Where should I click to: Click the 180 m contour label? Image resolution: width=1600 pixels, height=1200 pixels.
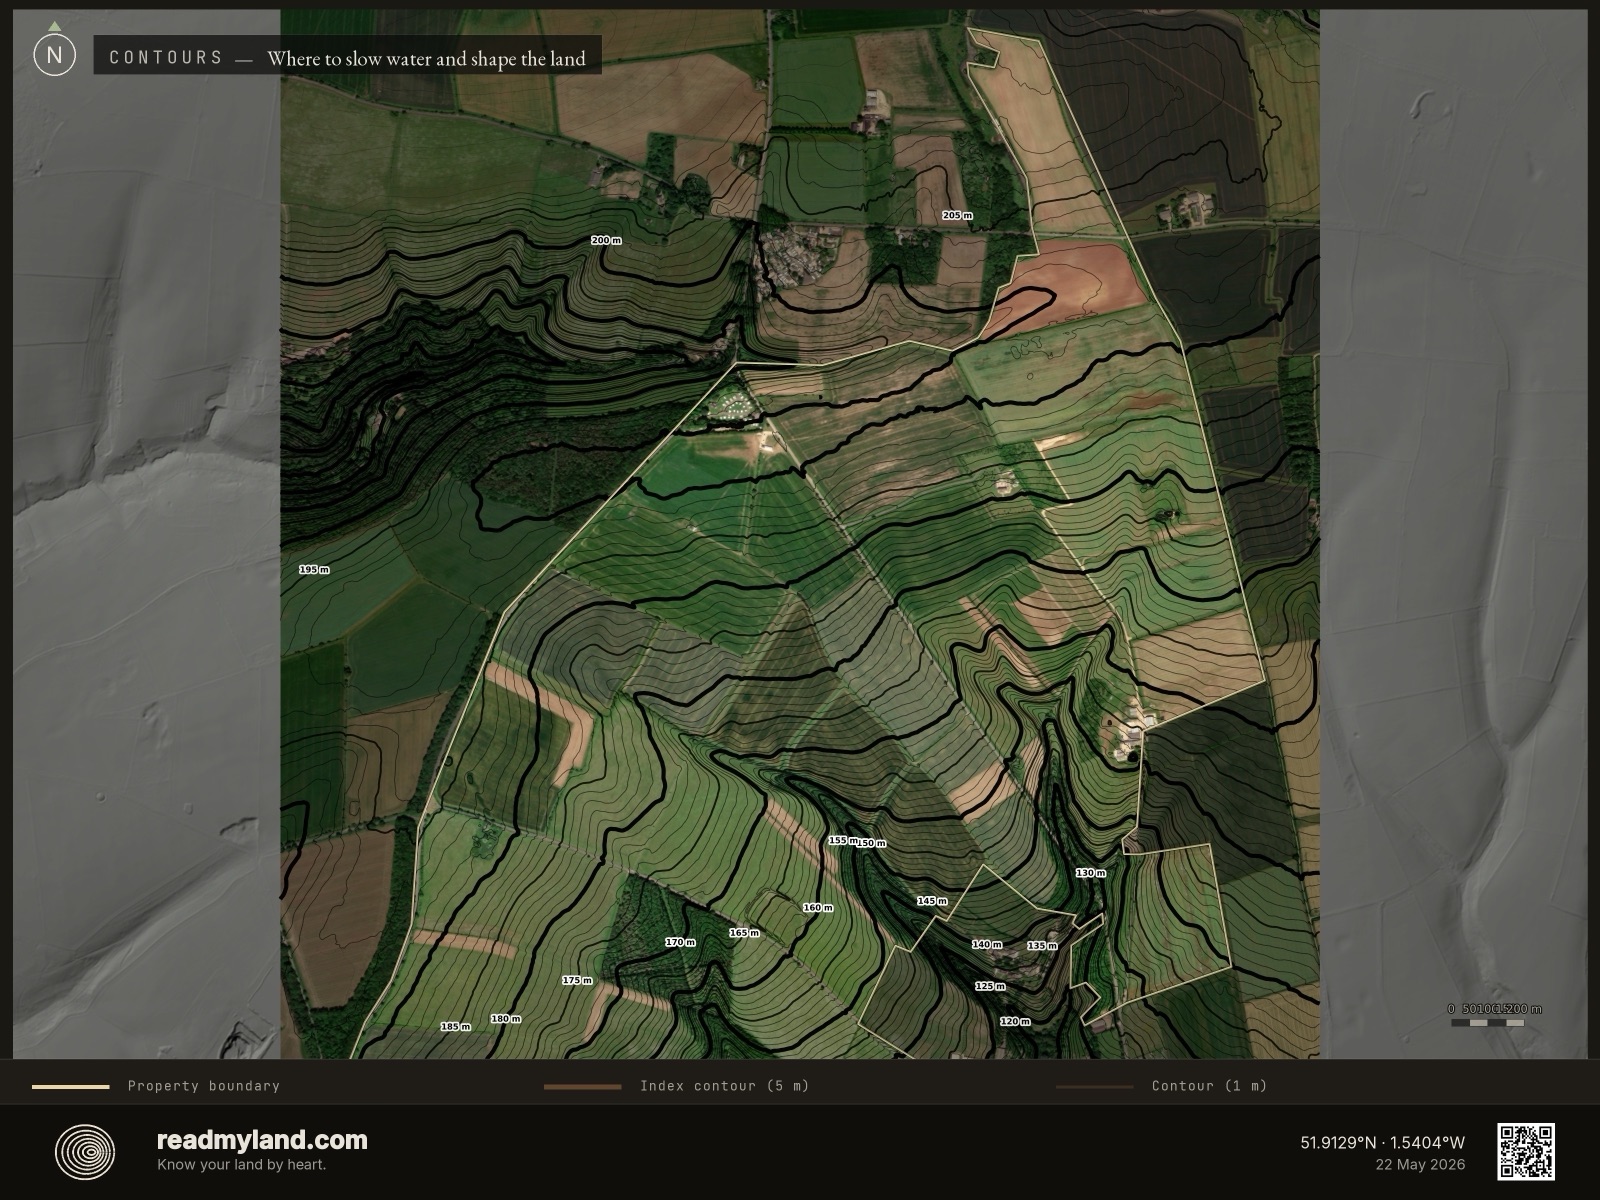(505, 1018)
